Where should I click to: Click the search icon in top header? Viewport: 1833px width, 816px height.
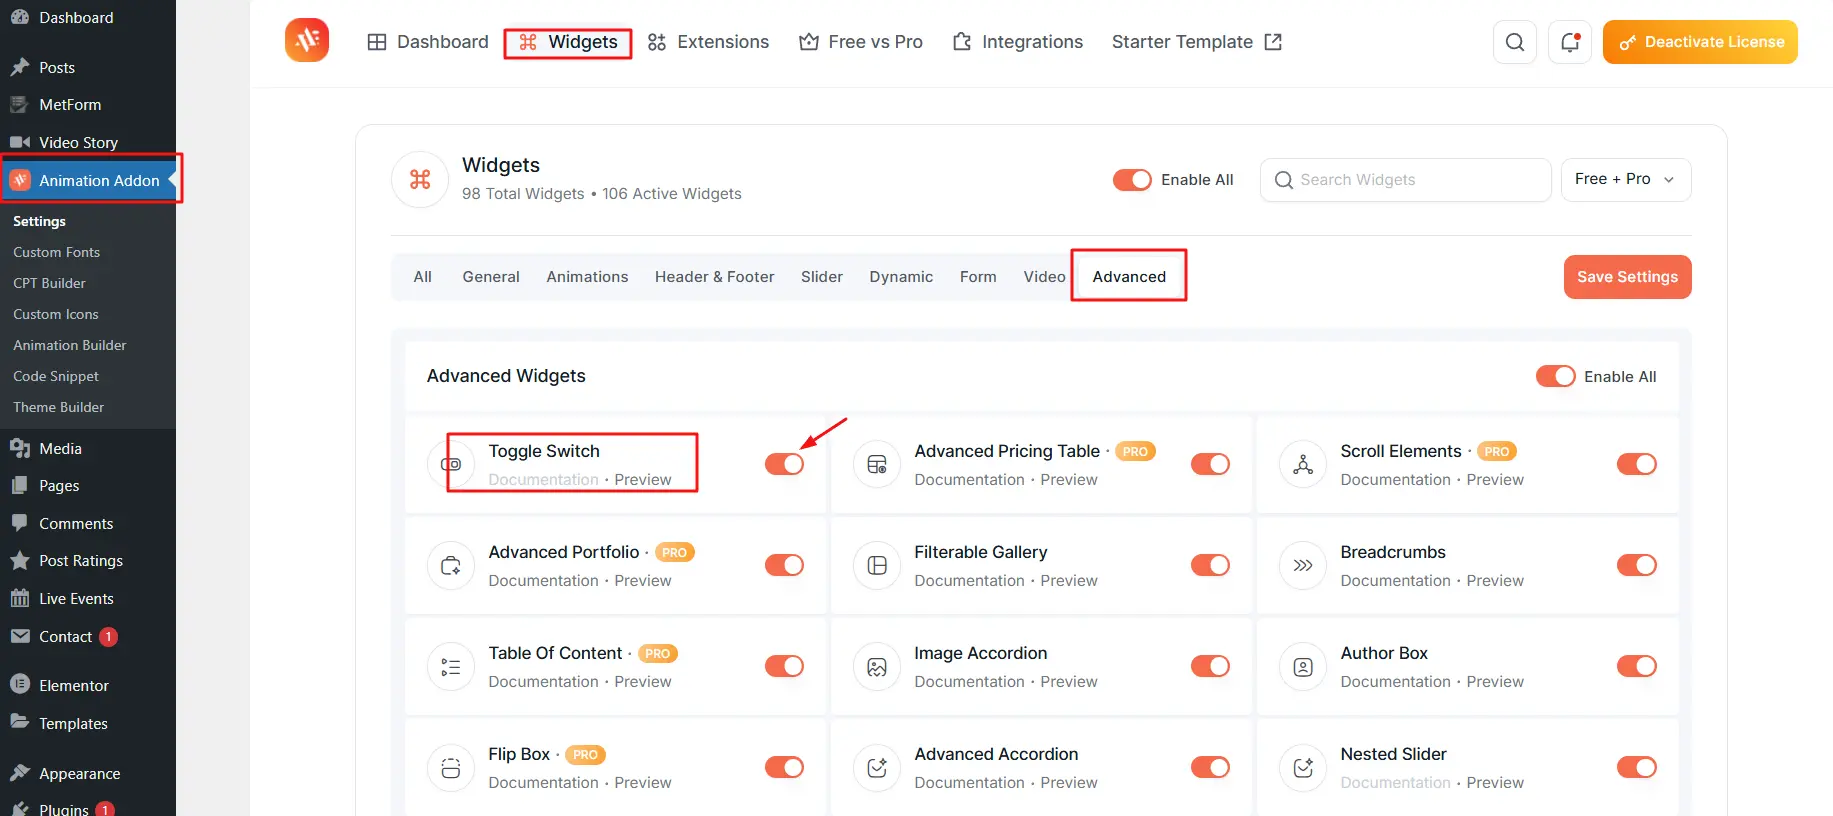[1514, 42]
